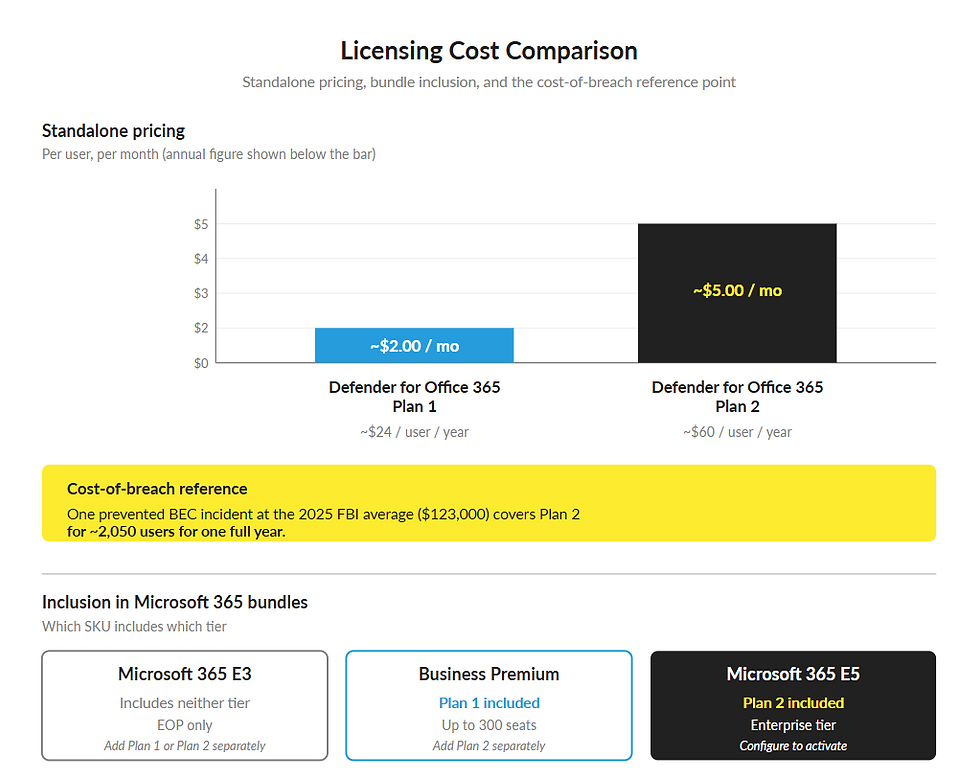The height and width of the screenshot is (779, 980).
Task: Click 'Add Plan 1 or Plan 2 separately'
Action: tap(184, 746)
